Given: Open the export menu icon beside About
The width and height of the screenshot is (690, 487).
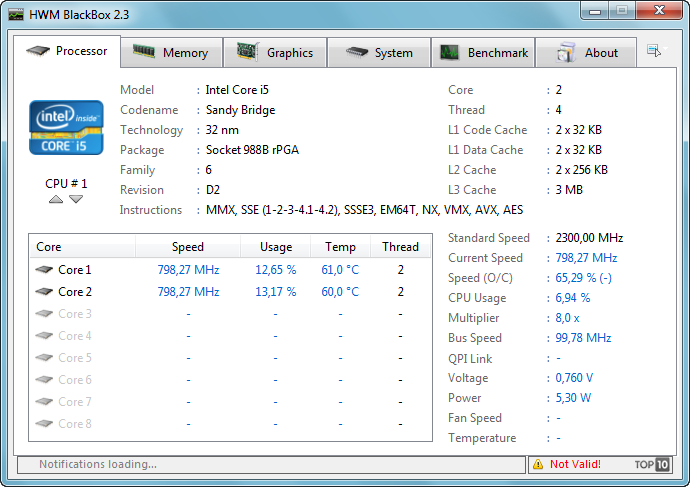Looking at the screenshot, I should point(654,51).
